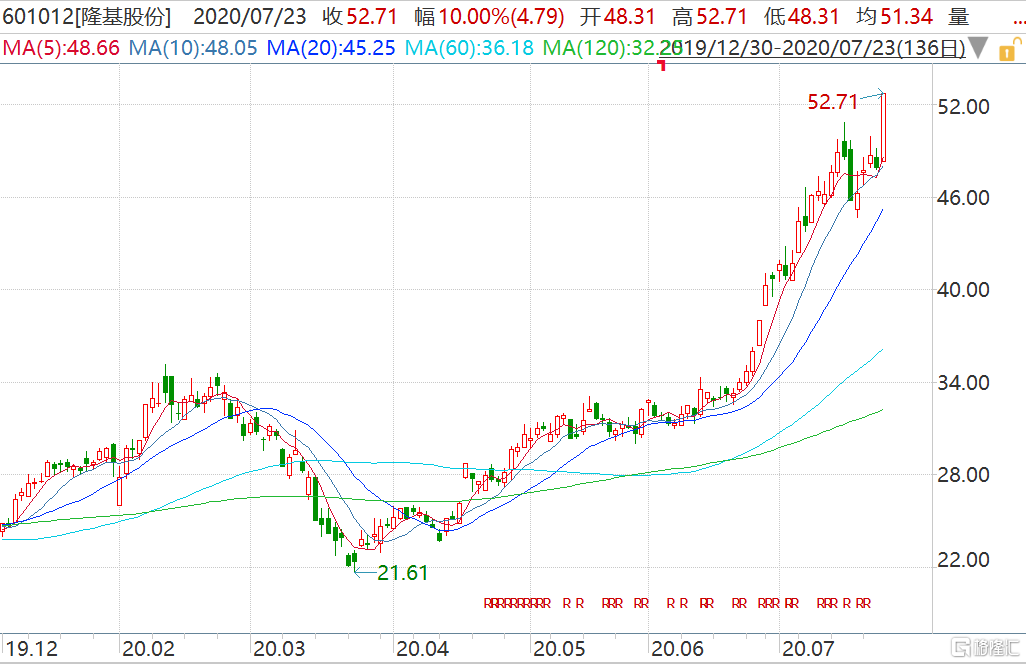
Task: Click the low price 低48.31
Action: pyautogui.click(x=802, y=16)
